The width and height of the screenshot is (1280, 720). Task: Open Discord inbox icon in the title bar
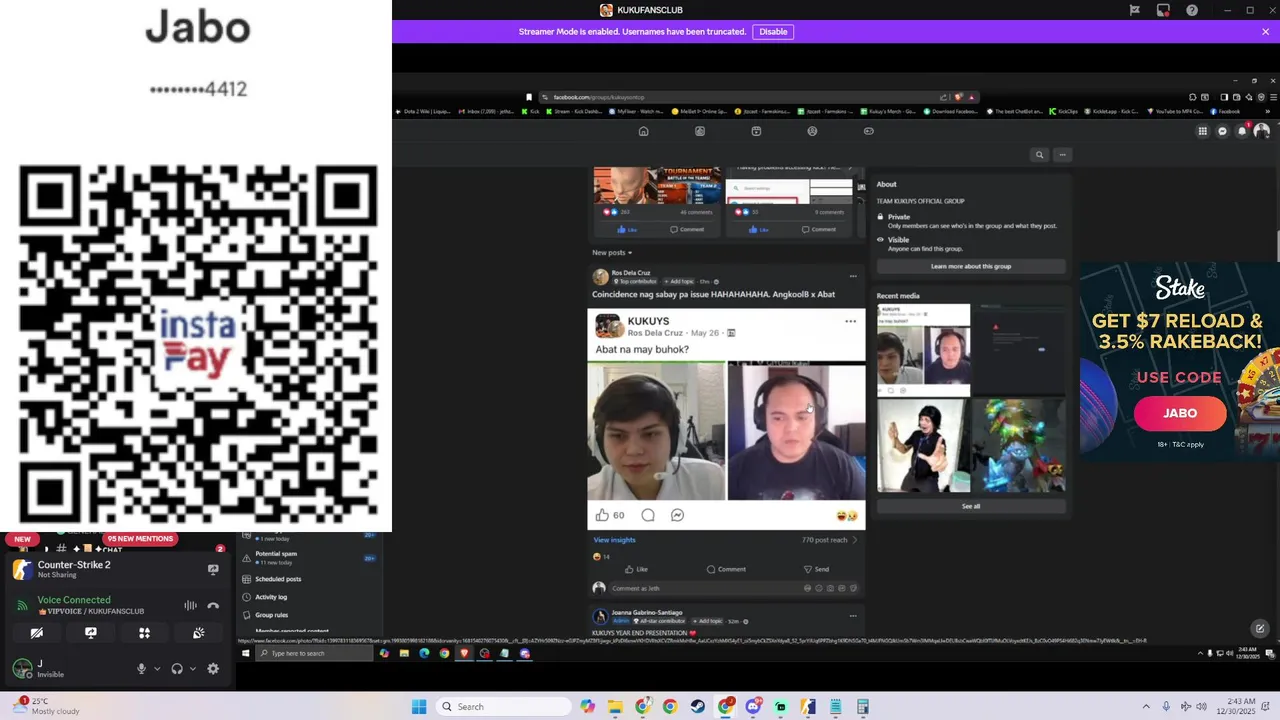click(1163, 10)
